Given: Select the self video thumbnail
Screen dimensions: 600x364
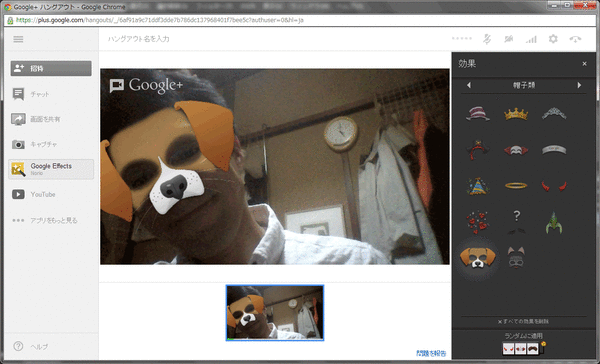Looking at the screenshot, I should click(275, 313).
